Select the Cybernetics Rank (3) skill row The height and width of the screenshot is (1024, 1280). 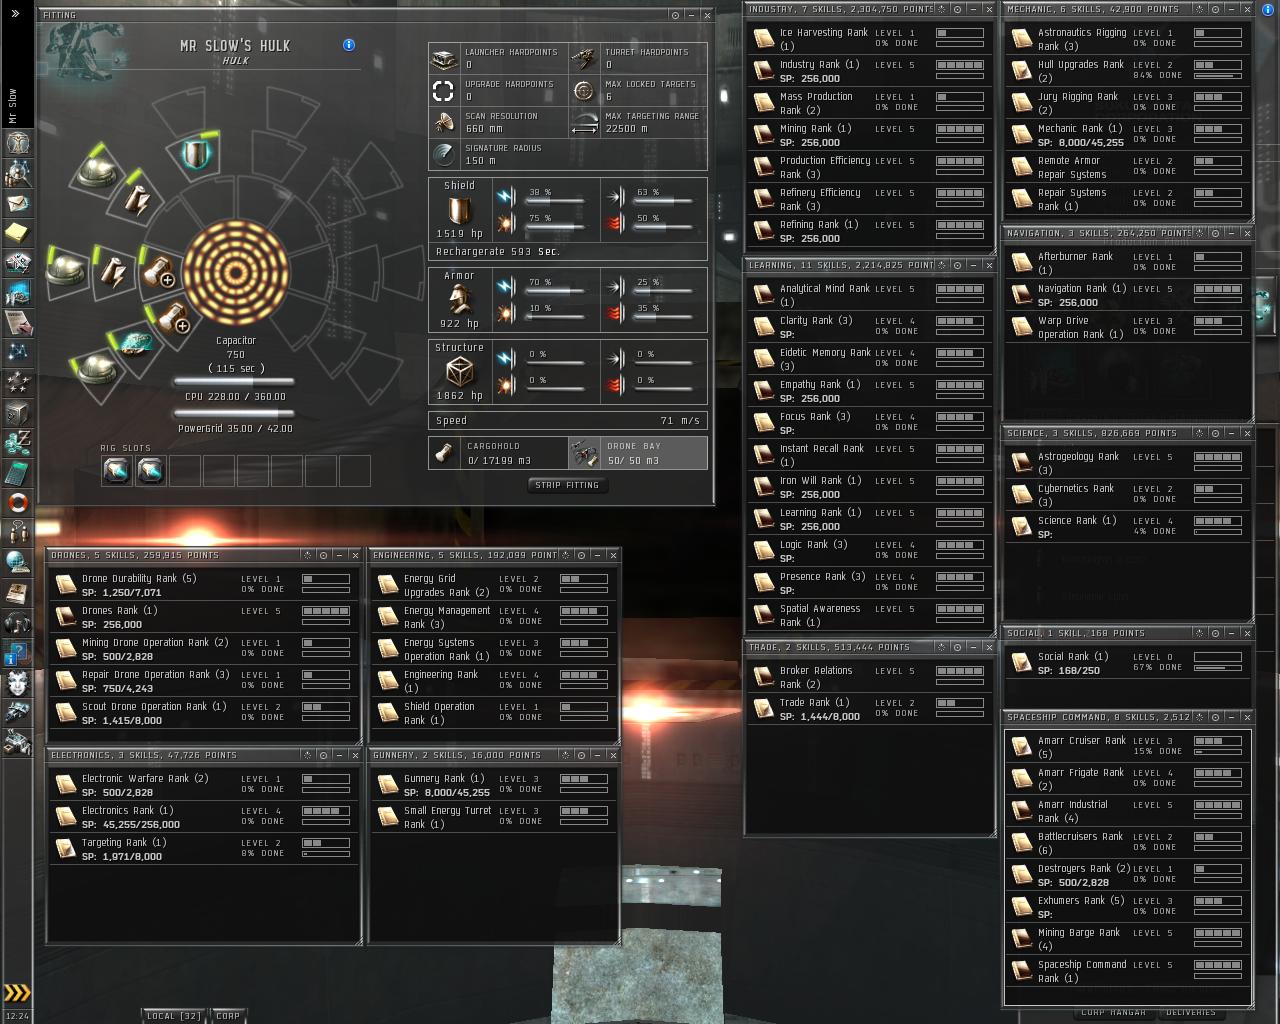[1128, 495]
